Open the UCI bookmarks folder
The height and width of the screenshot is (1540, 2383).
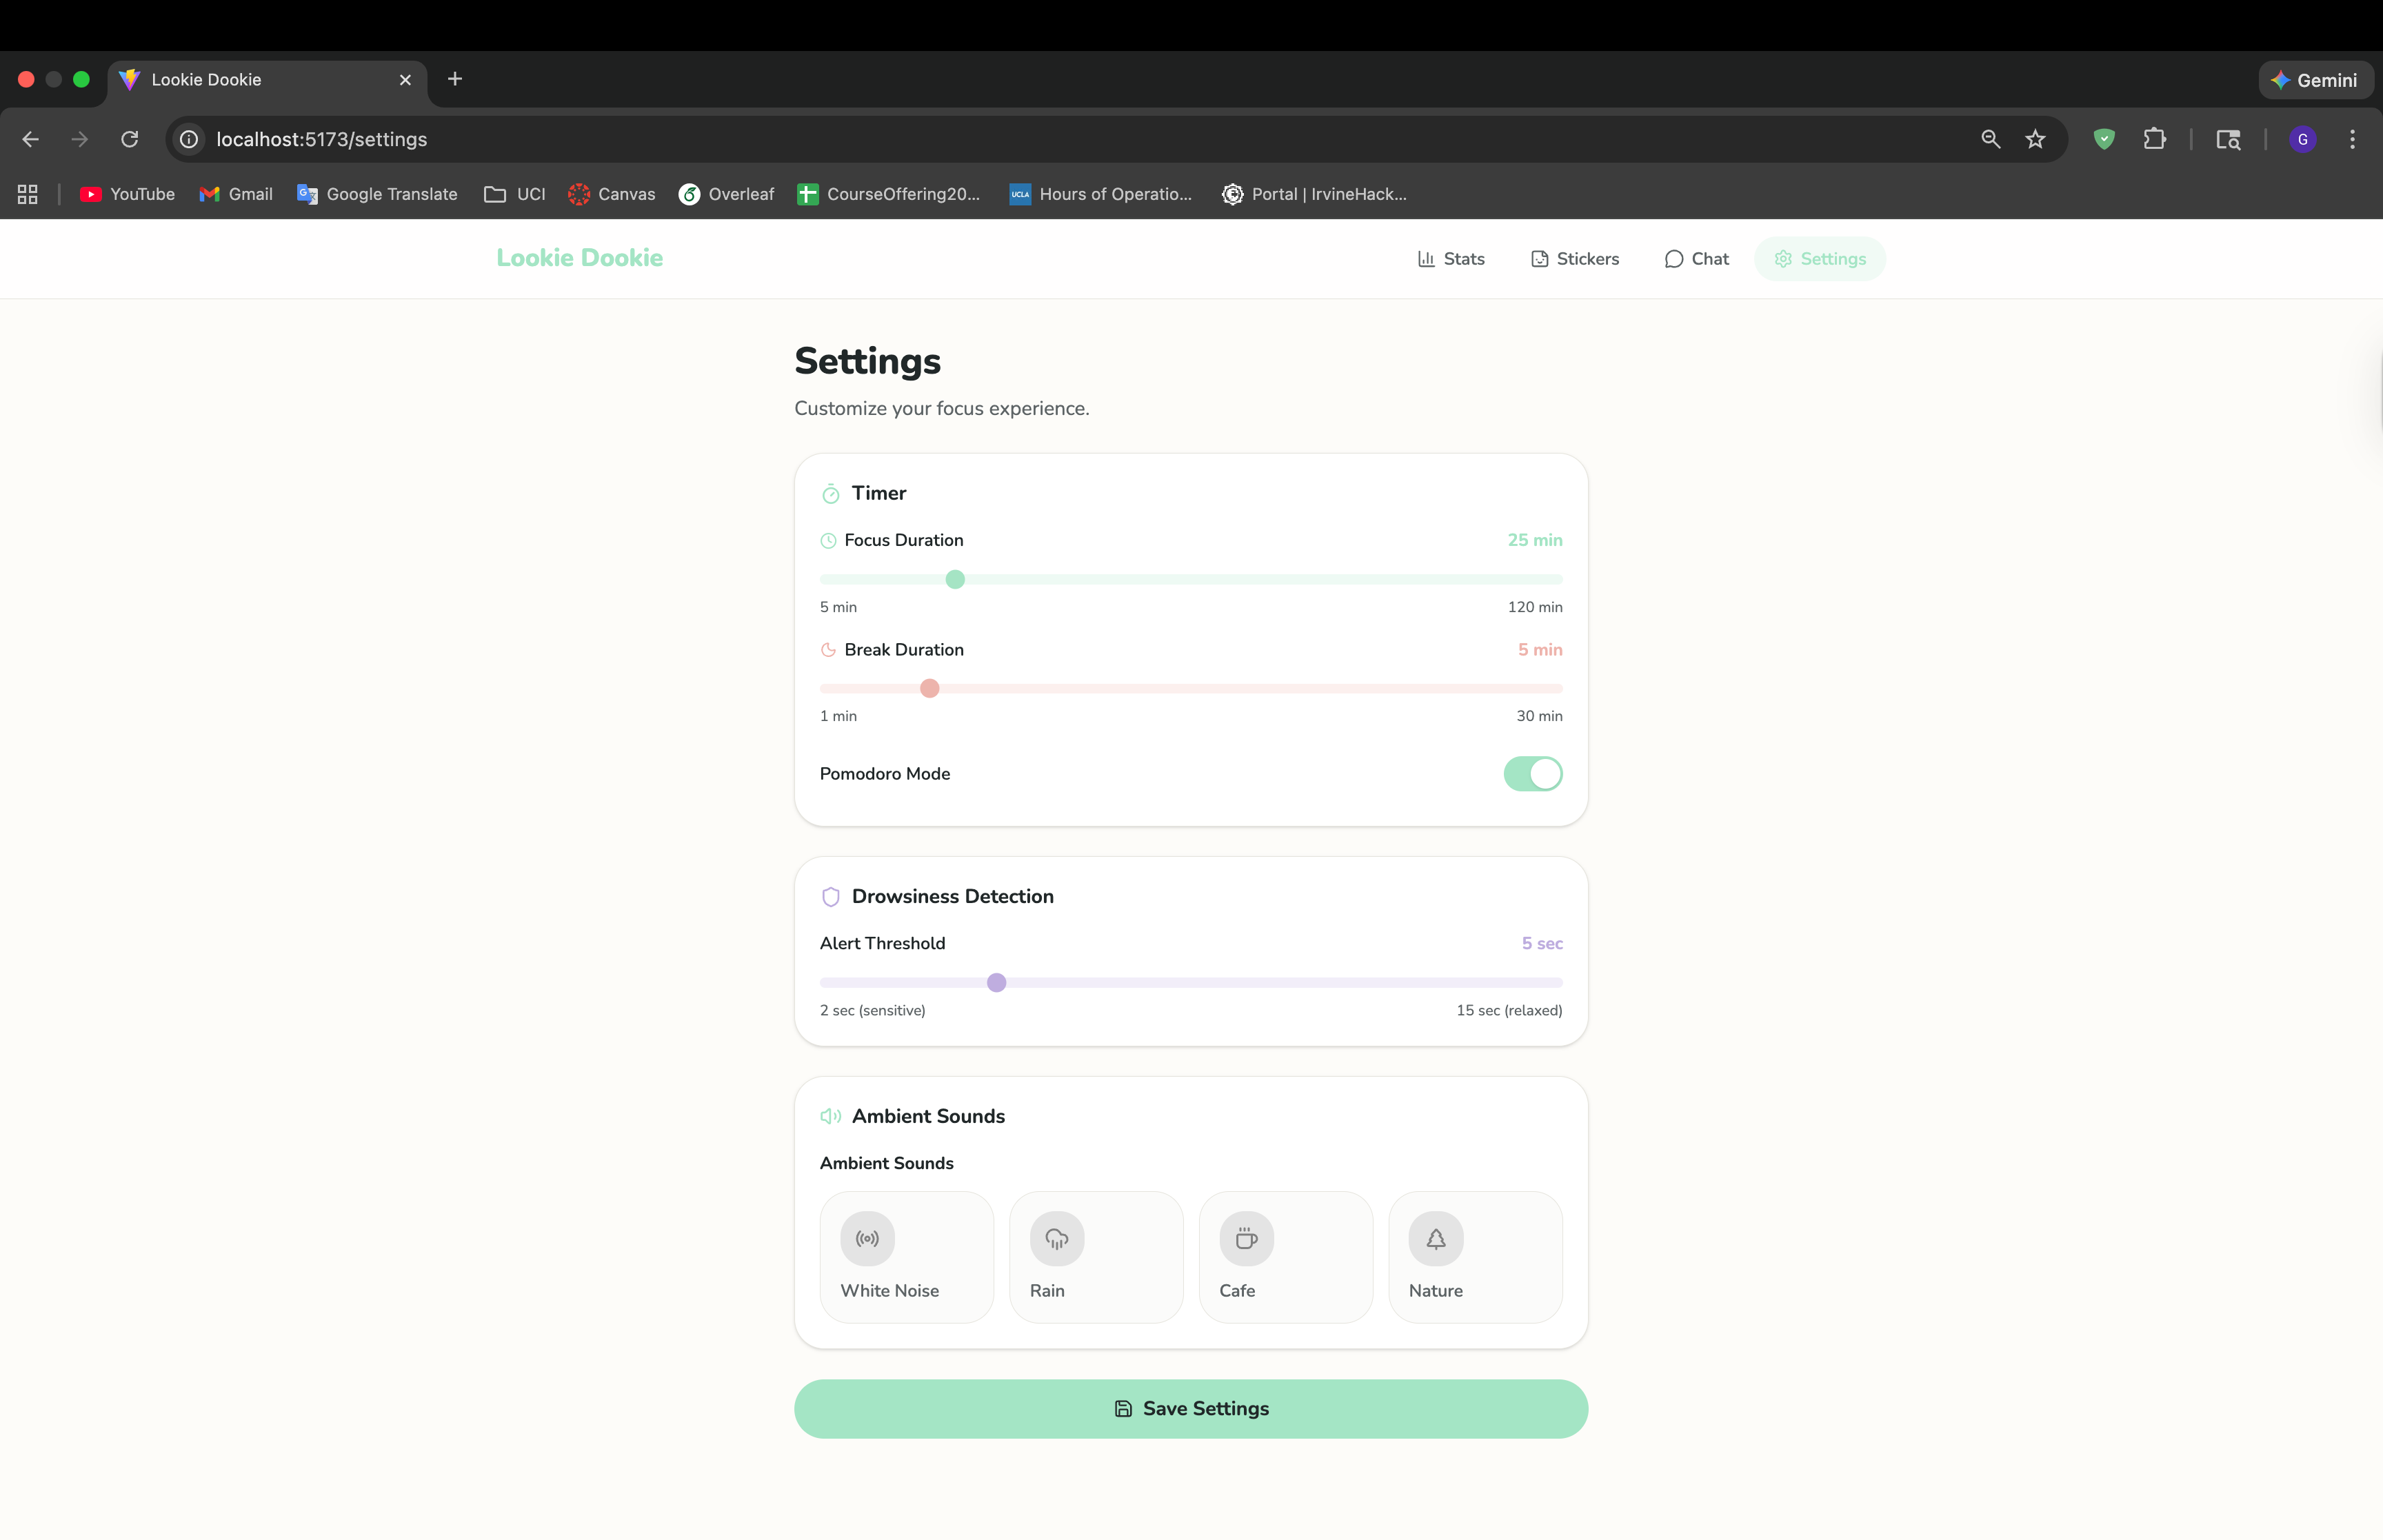coord(515,194)
